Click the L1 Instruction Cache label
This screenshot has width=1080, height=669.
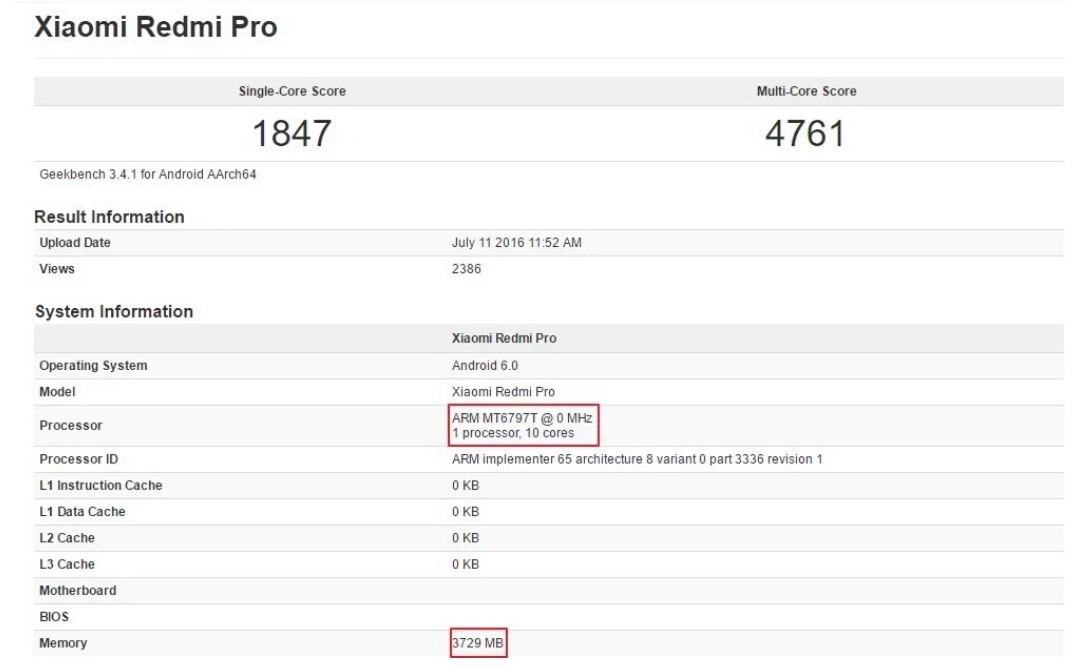pos(101,485)
